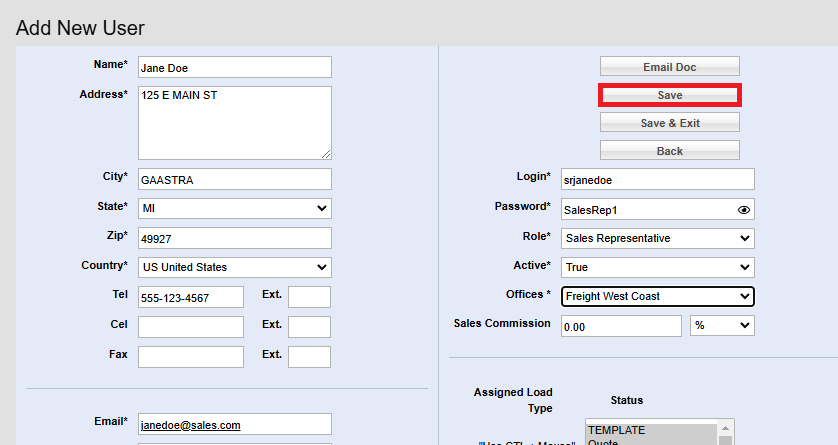
Task: Open the State dropdown
Action: tap(234, 208)
